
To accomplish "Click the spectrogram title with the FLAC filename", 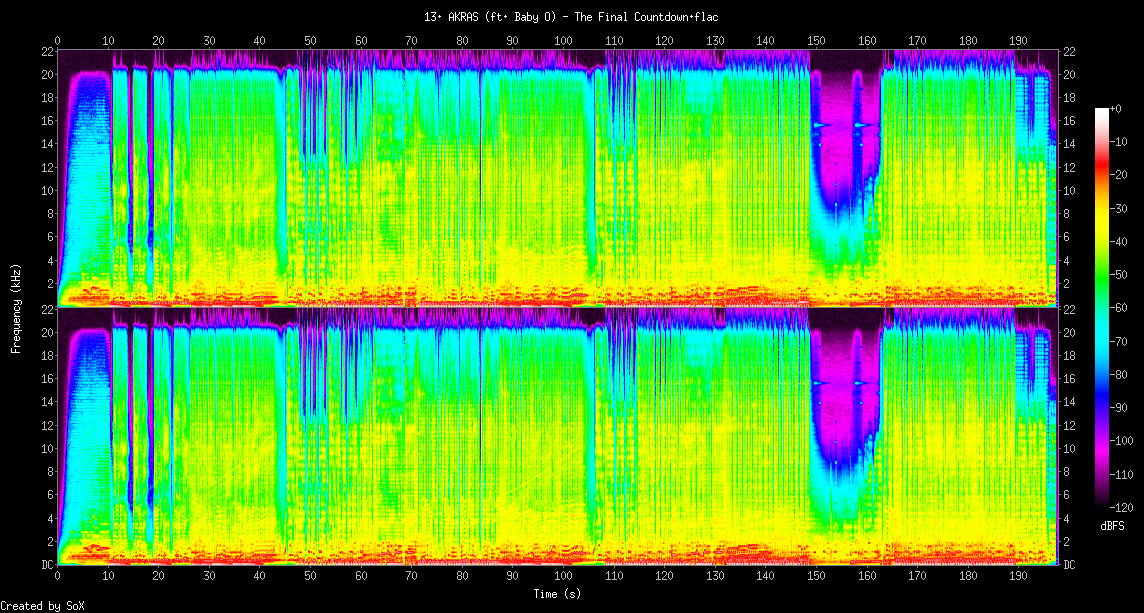I will (x=571, y=17).
